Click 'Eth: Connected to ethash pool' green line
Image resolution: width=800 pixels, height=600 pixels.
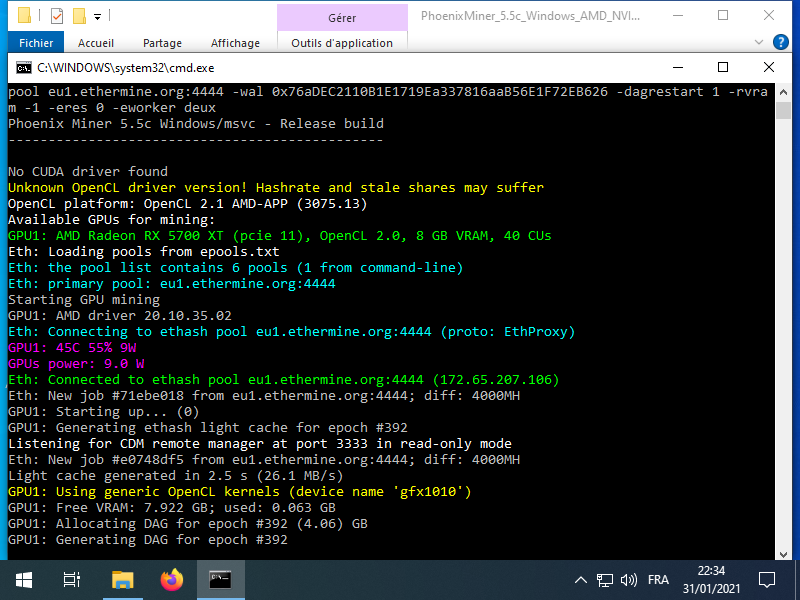pos(284,380)
